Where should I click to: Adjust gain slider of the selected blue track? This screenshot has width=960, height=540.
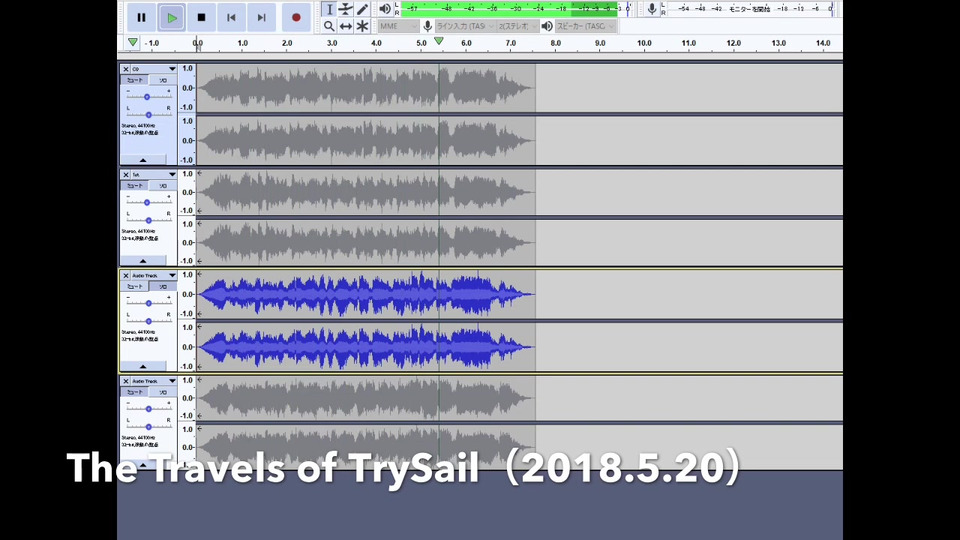(x=148, y=303)
